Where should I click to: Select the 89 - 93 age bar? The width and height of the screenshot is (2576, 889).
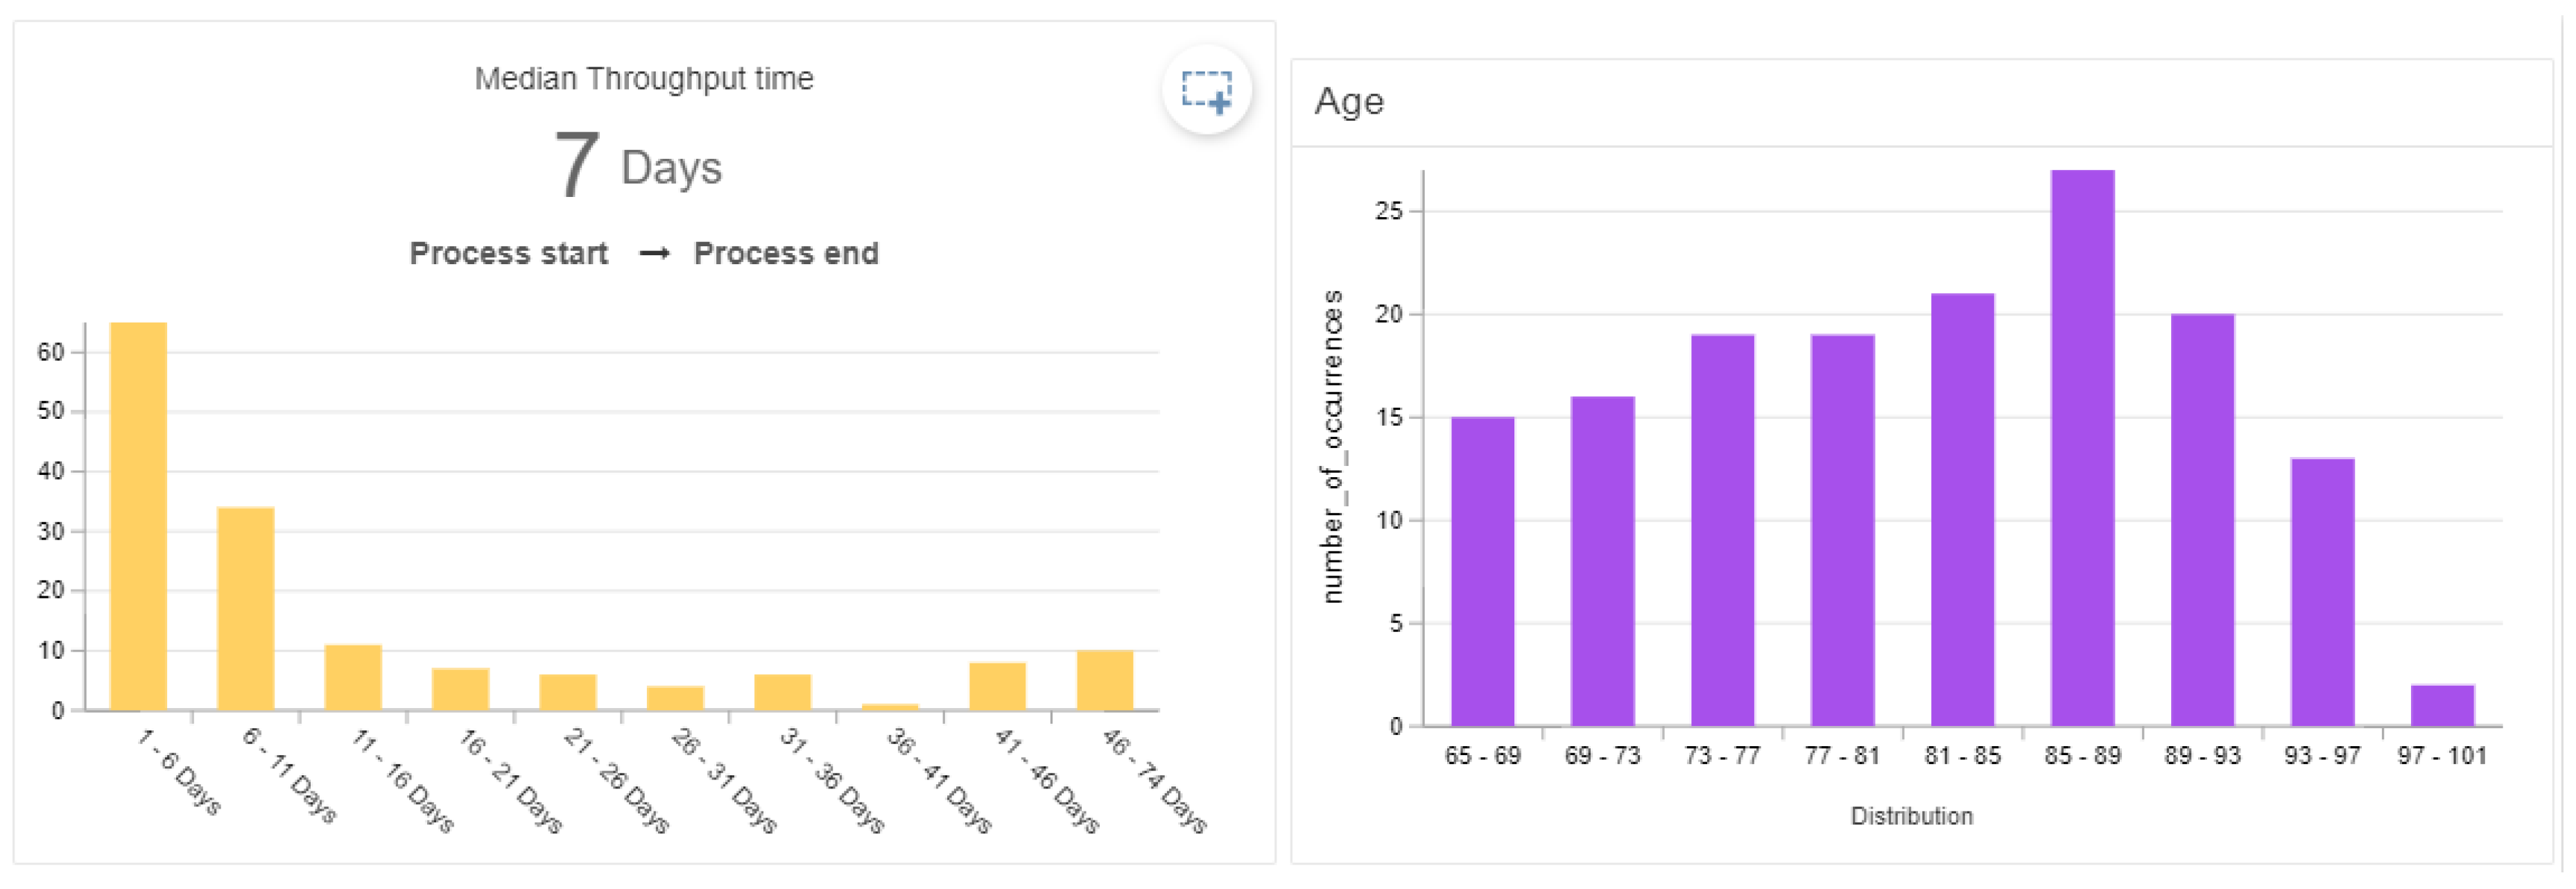pyautogui.click(x=2202, y=520)
